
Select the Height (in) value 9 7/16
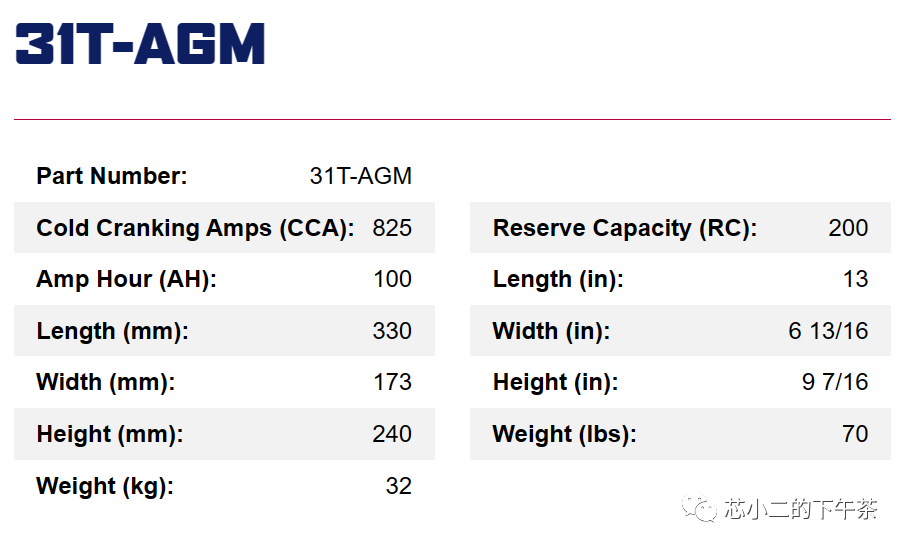[835, 382]
